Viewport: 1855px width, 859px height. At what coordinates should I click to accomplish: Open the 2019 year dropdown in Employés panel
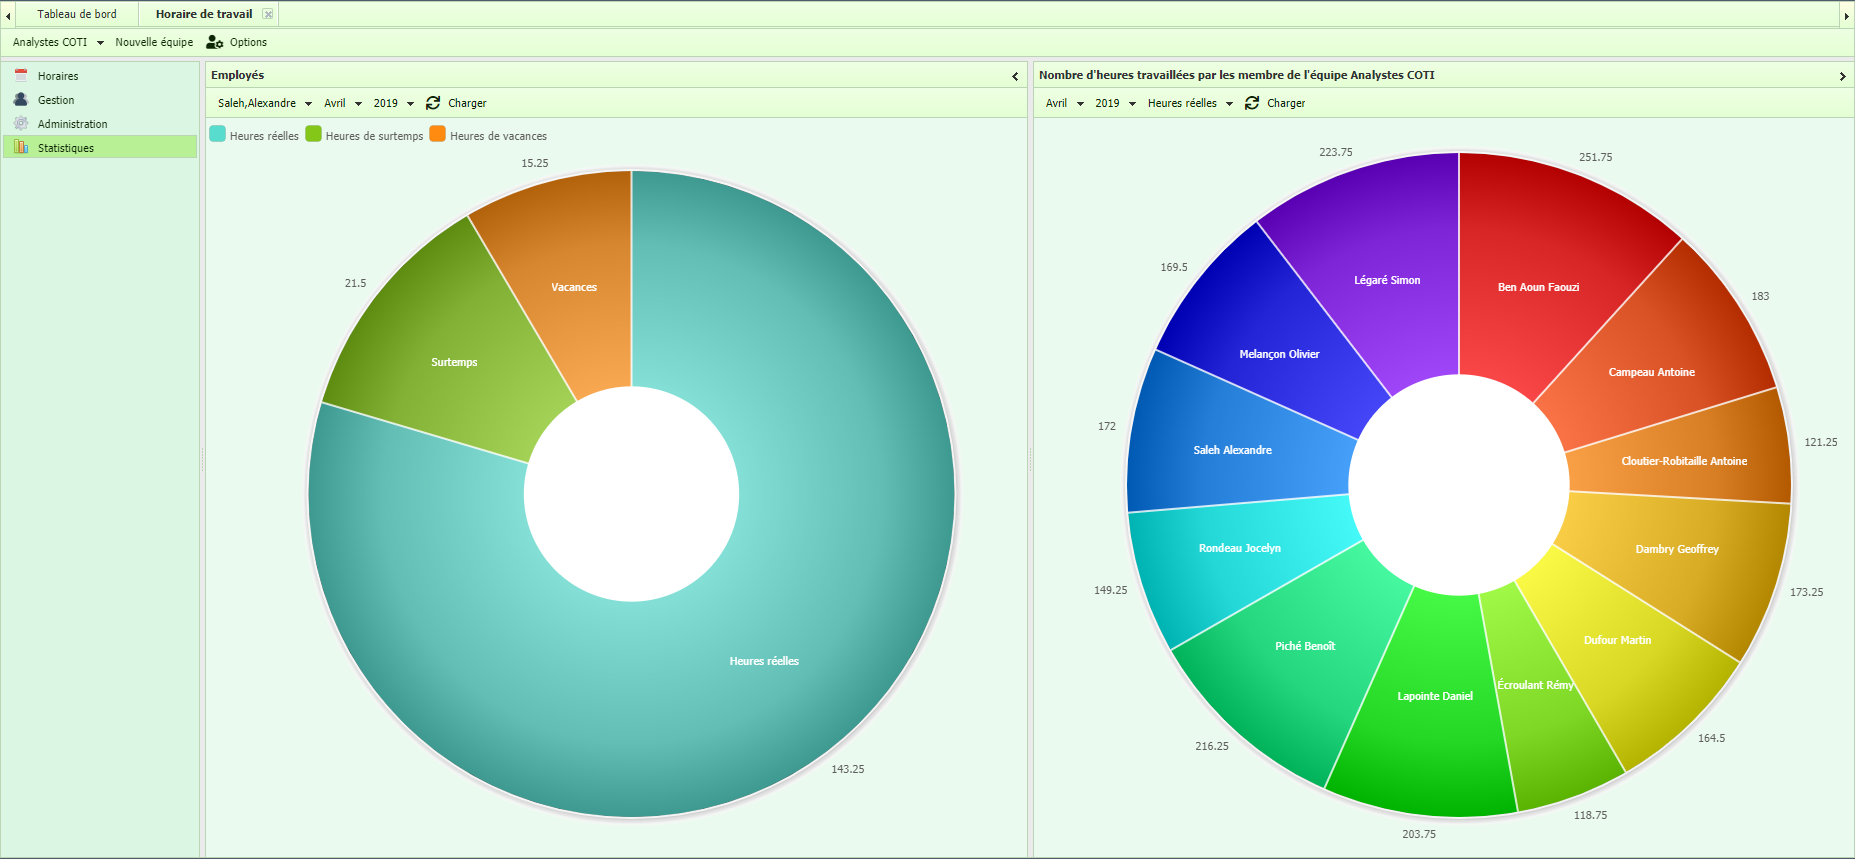[394, 103]
